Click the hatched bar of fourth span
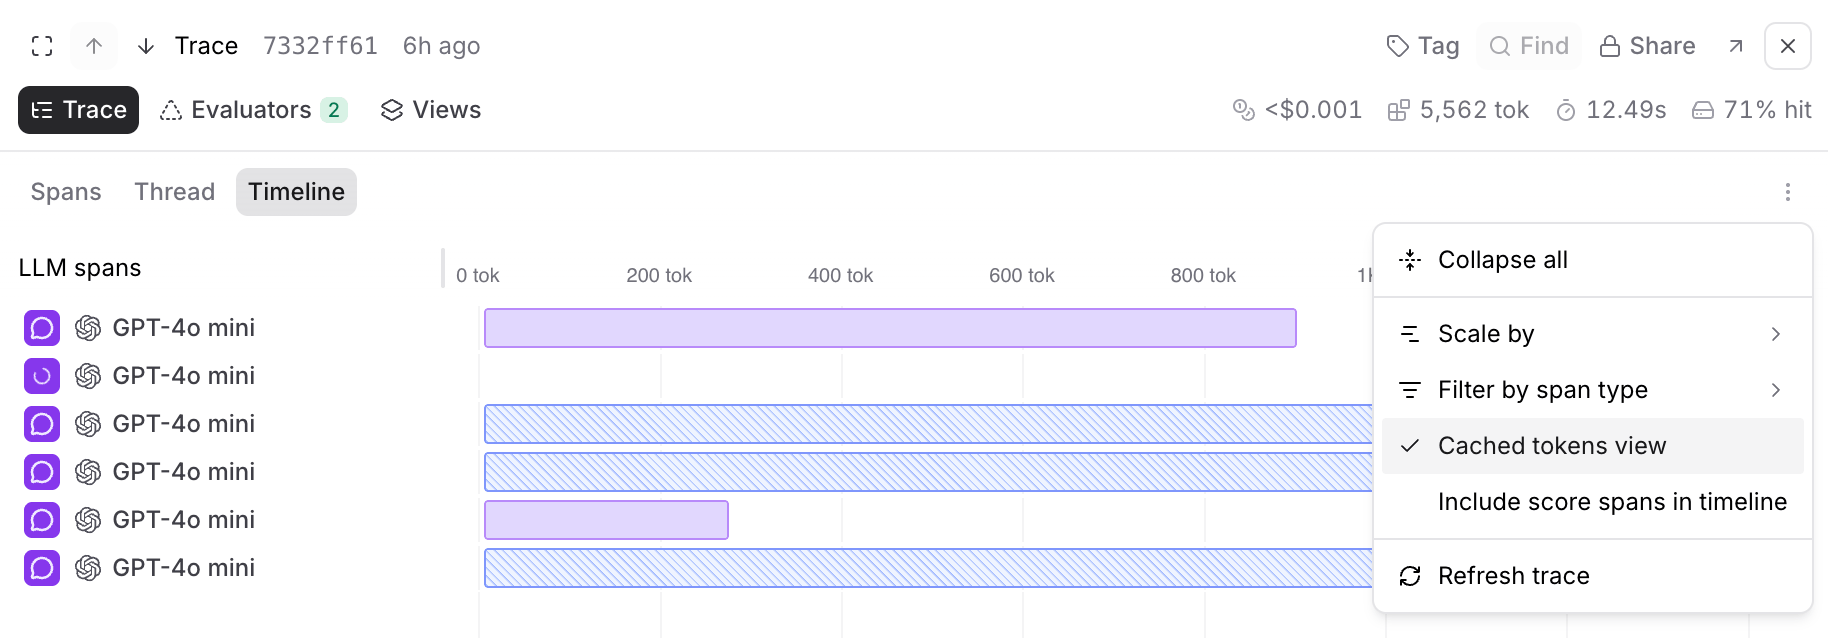 pyautogui.click(x=928, y=472)
